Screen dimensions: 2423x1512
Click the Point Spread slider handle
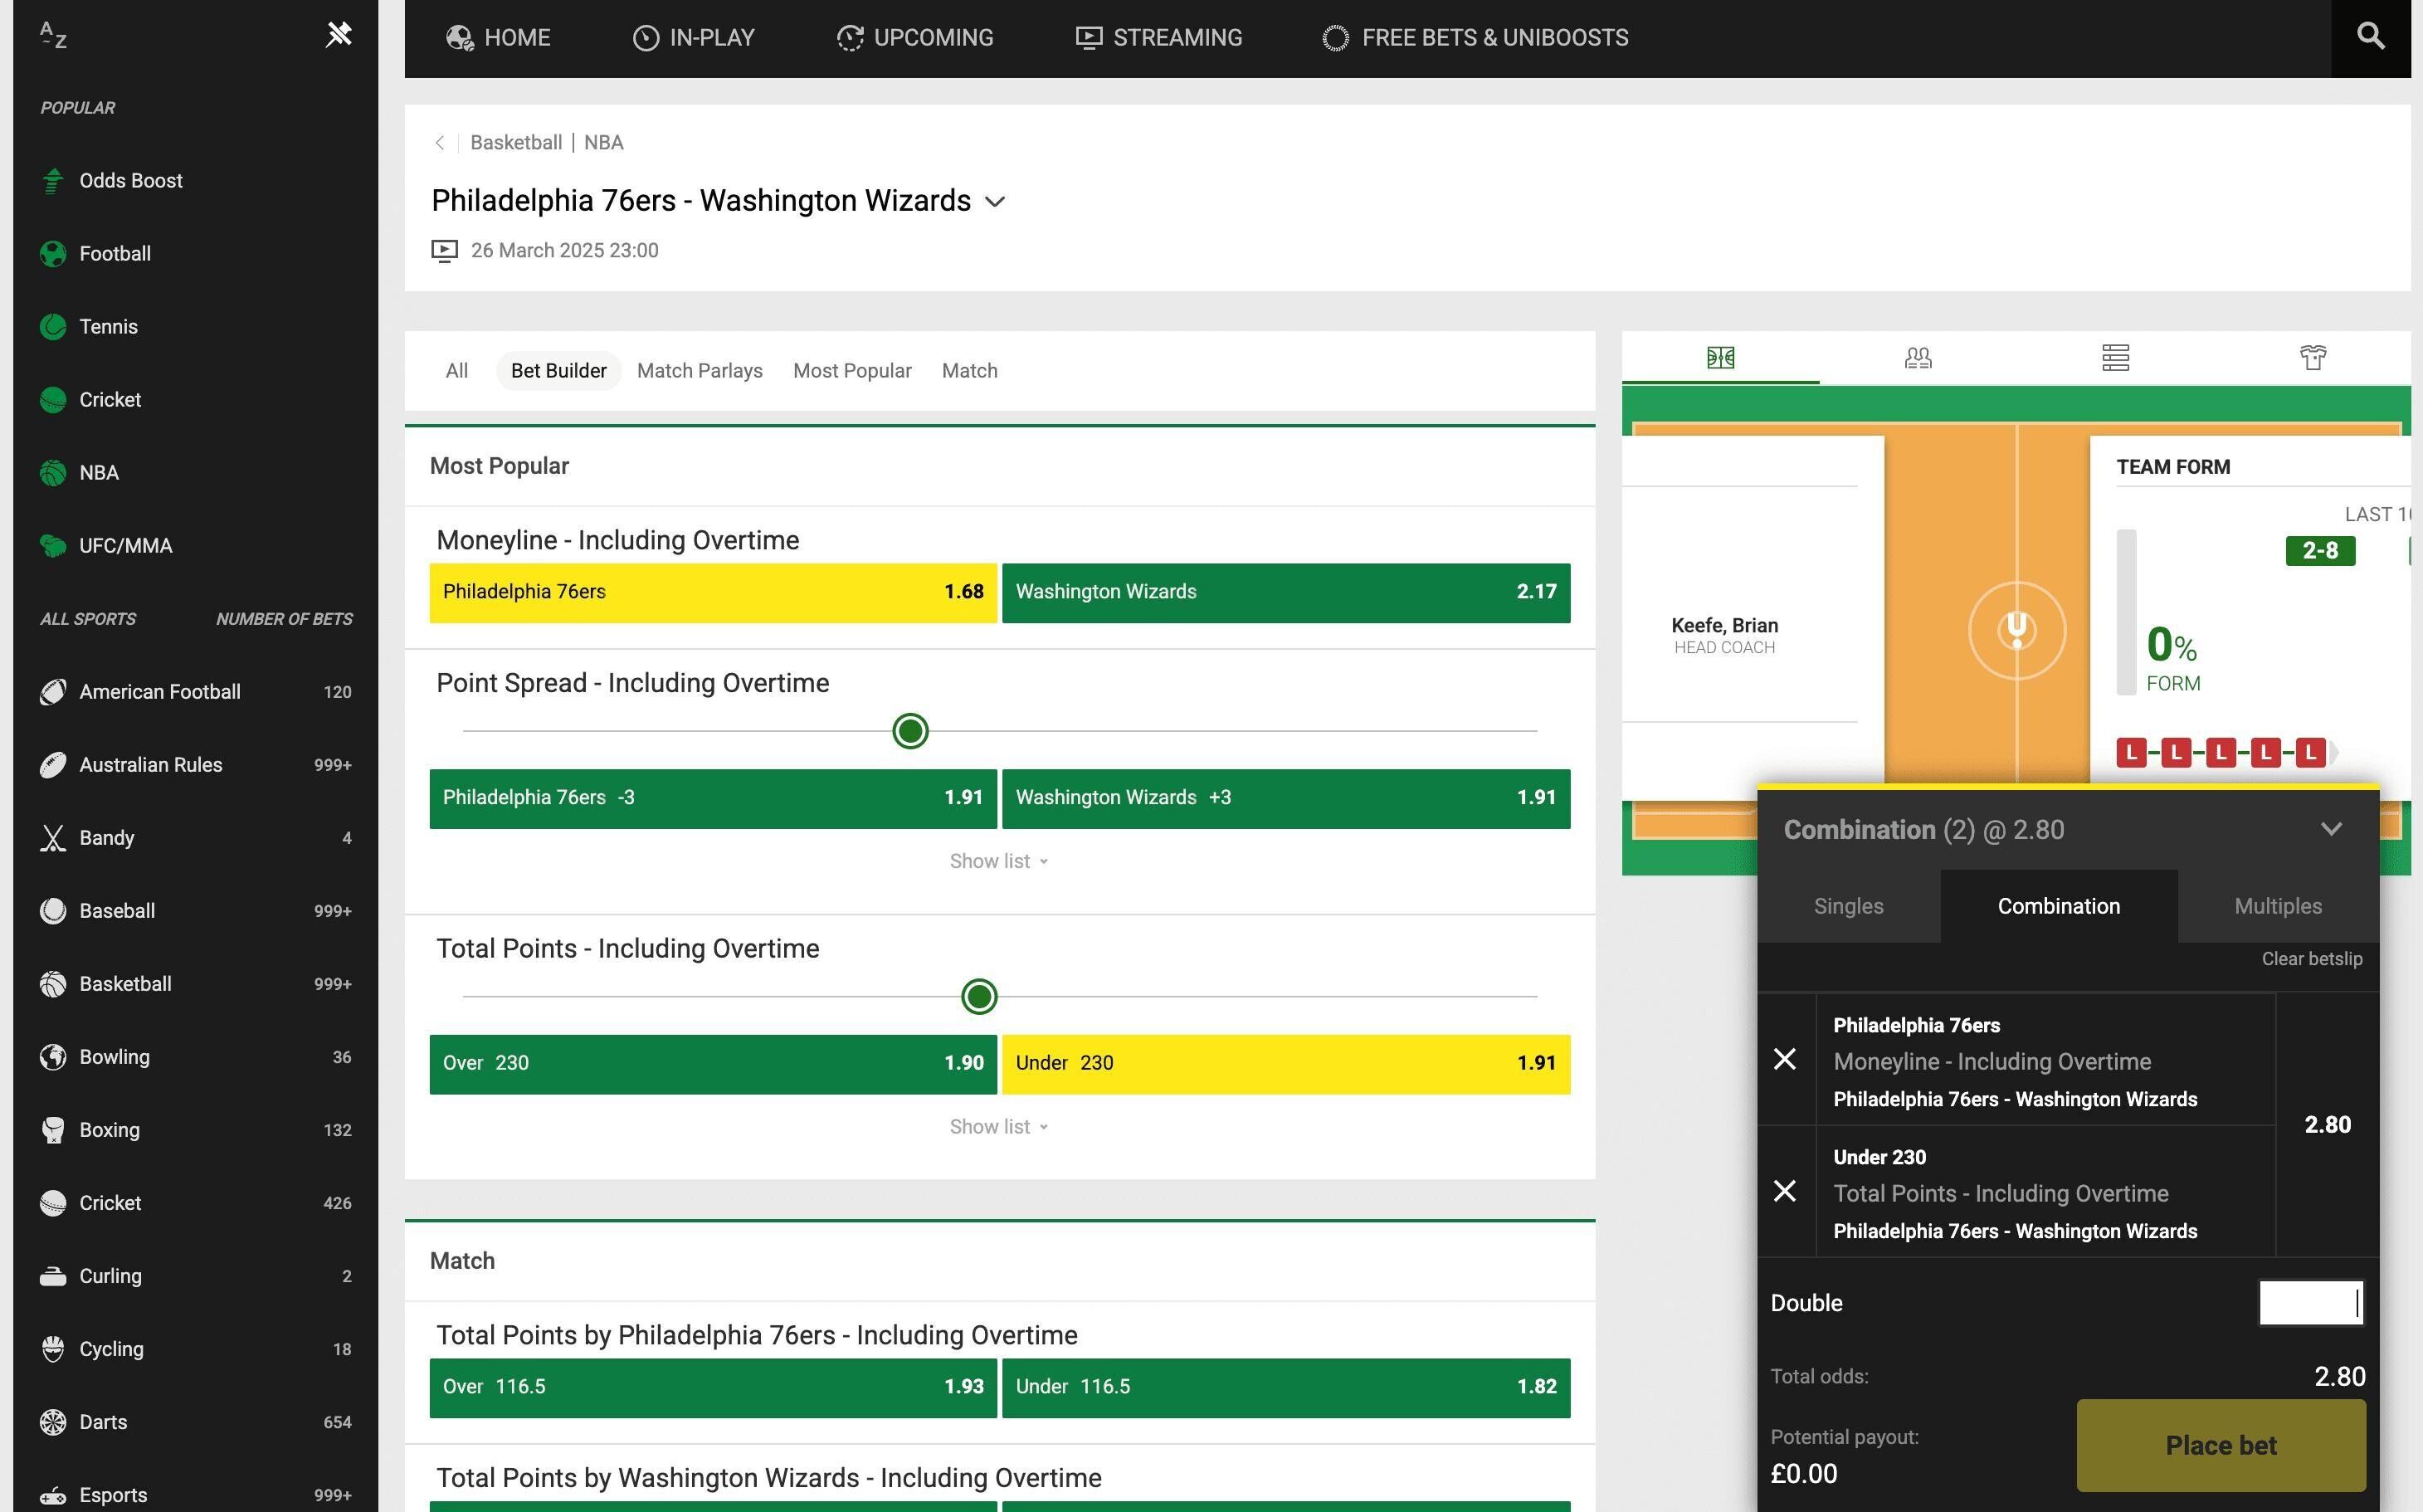point(910,732)
